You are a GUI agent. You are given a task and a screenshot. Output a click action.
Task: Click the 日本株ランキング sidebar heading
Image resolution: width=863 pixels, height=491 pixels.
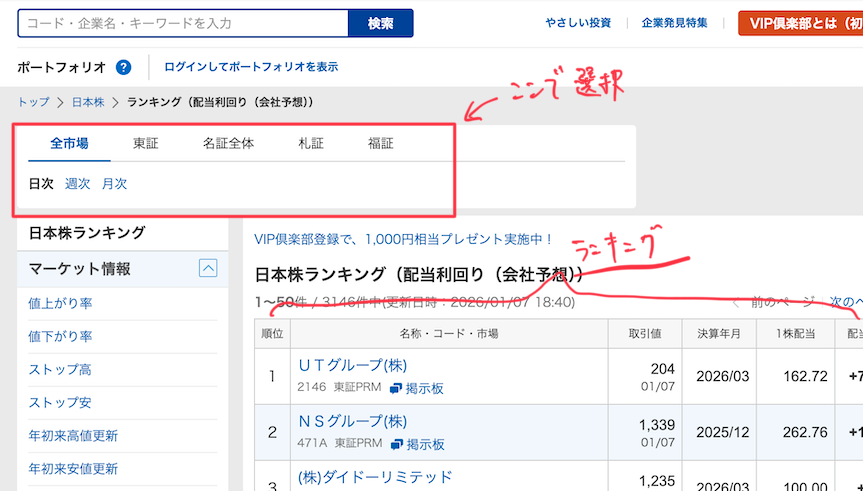tap(87, 232)
